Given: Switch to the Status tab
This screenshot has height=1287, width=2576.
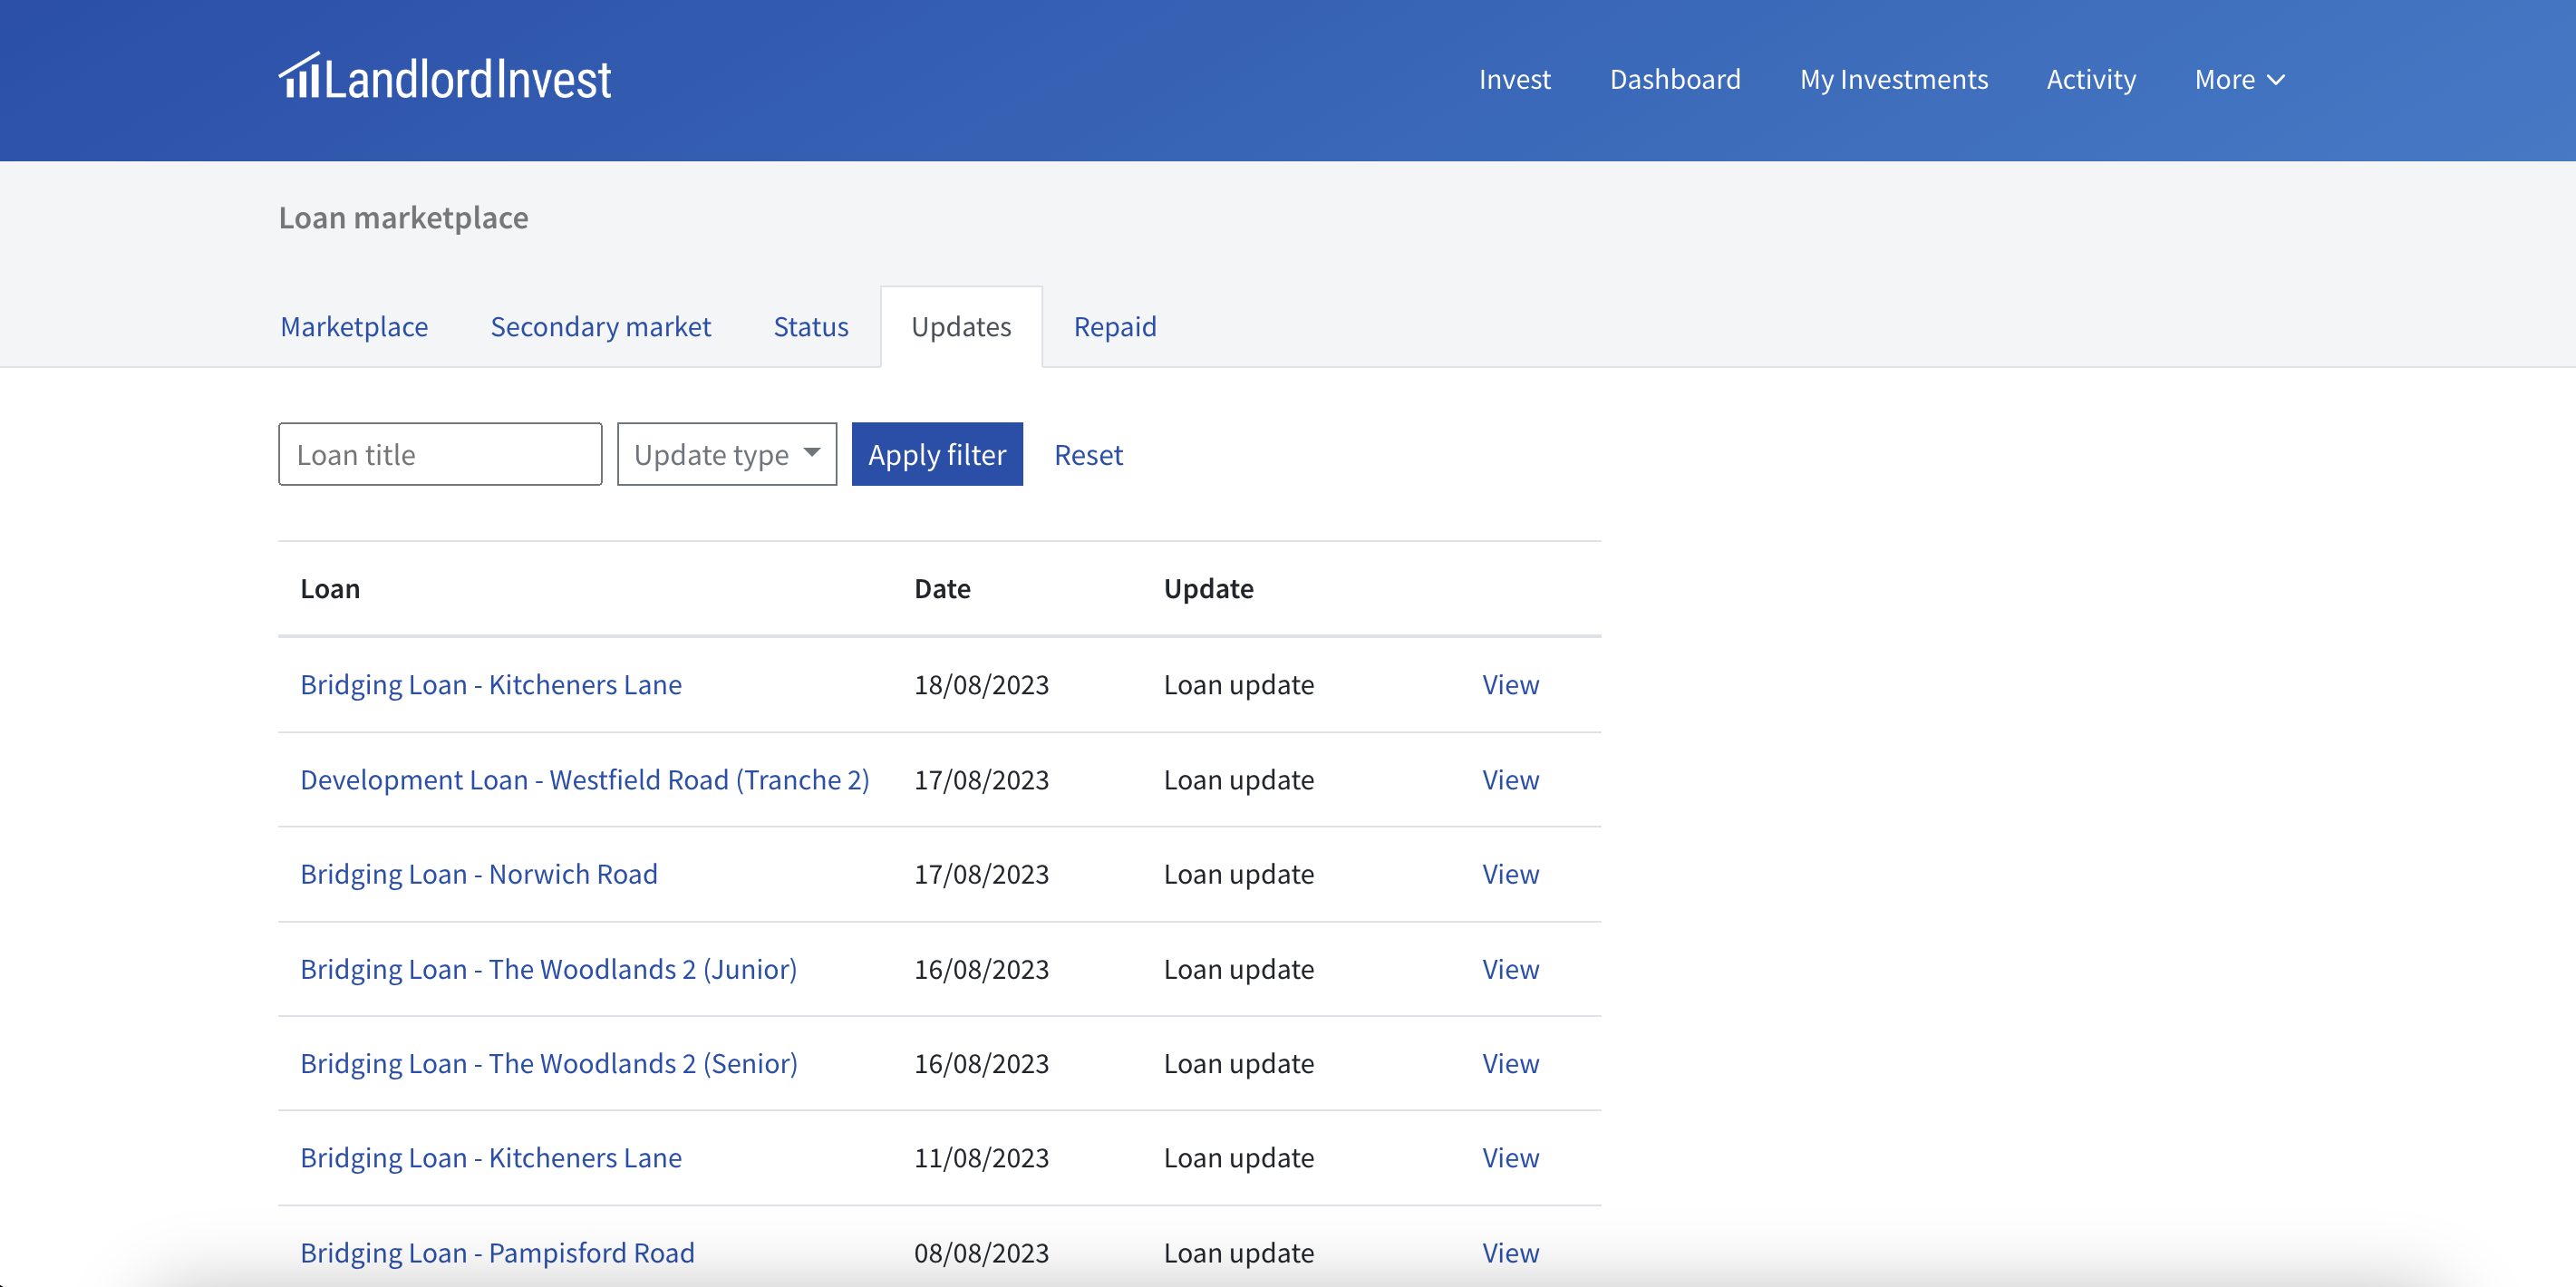Looking at the screenshot, I should pyautogui.click(x=810, y=326).
